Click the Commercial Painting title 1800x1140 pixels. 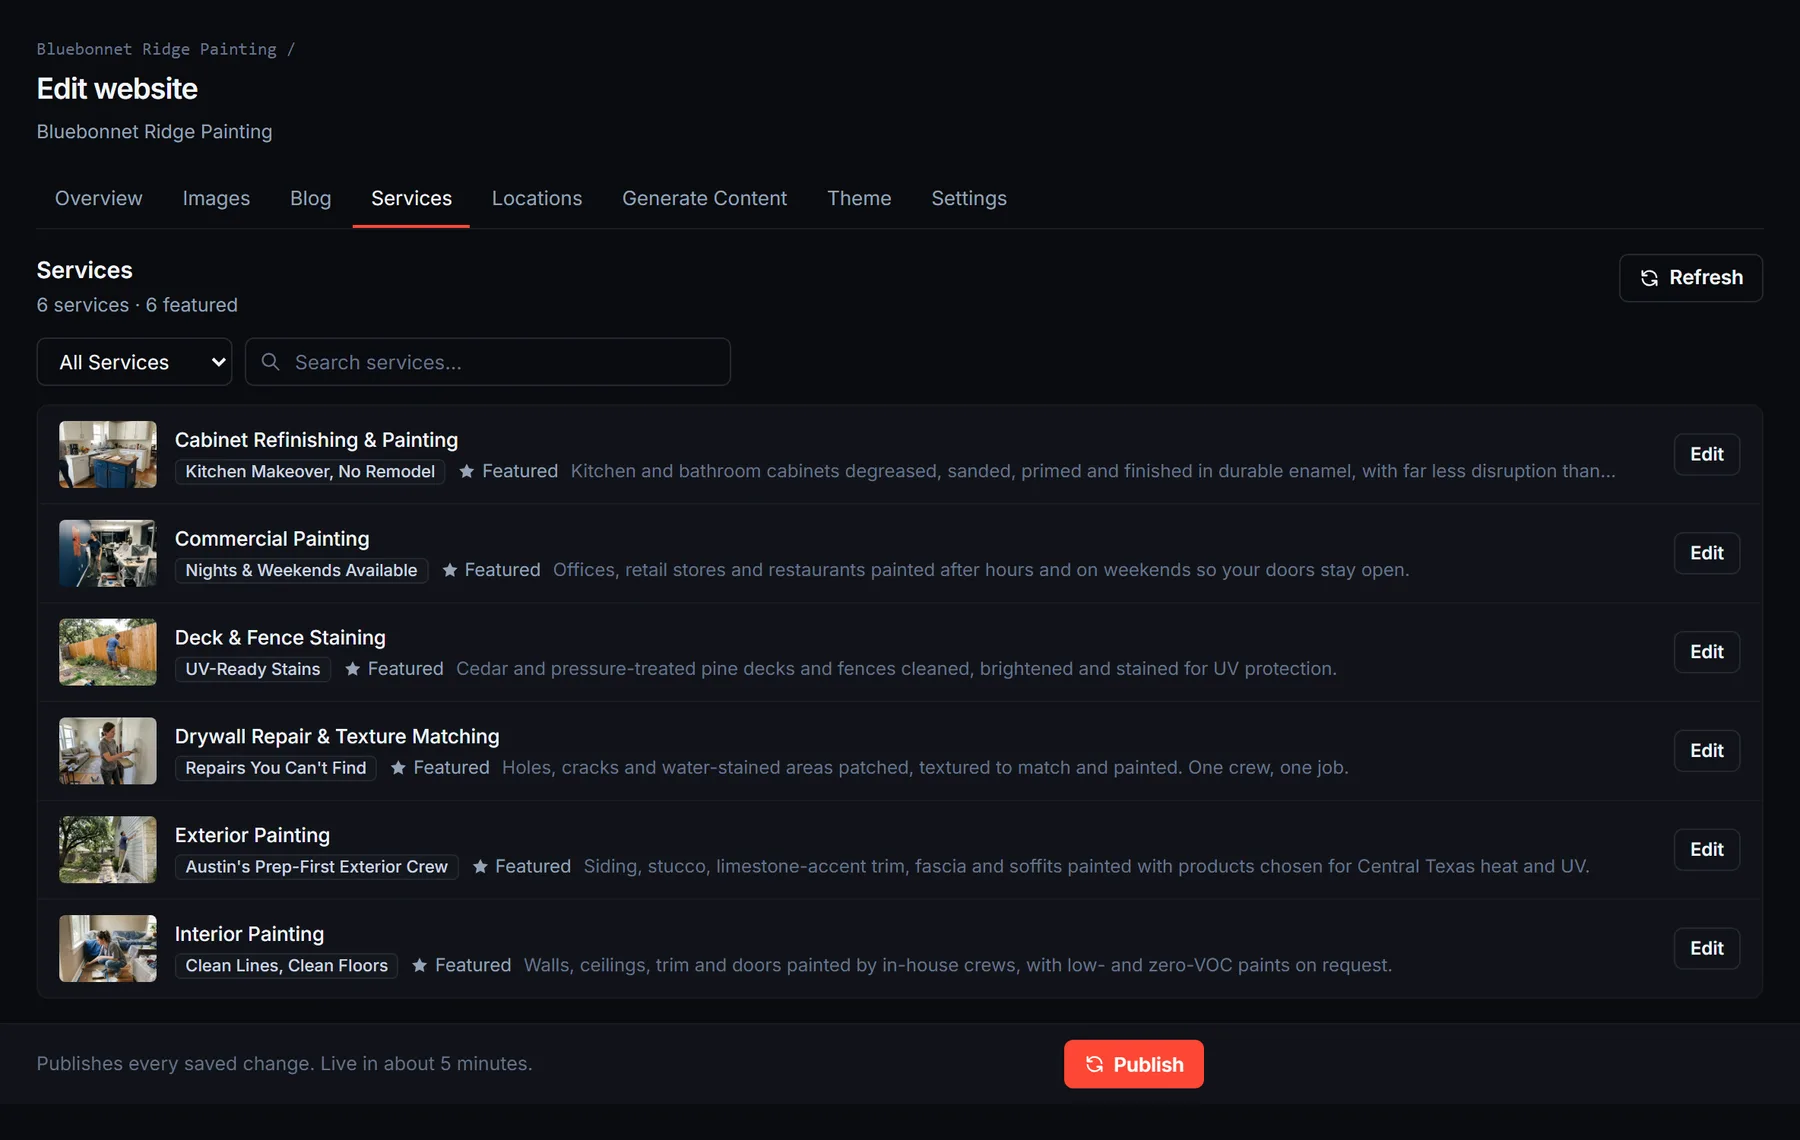272,539
